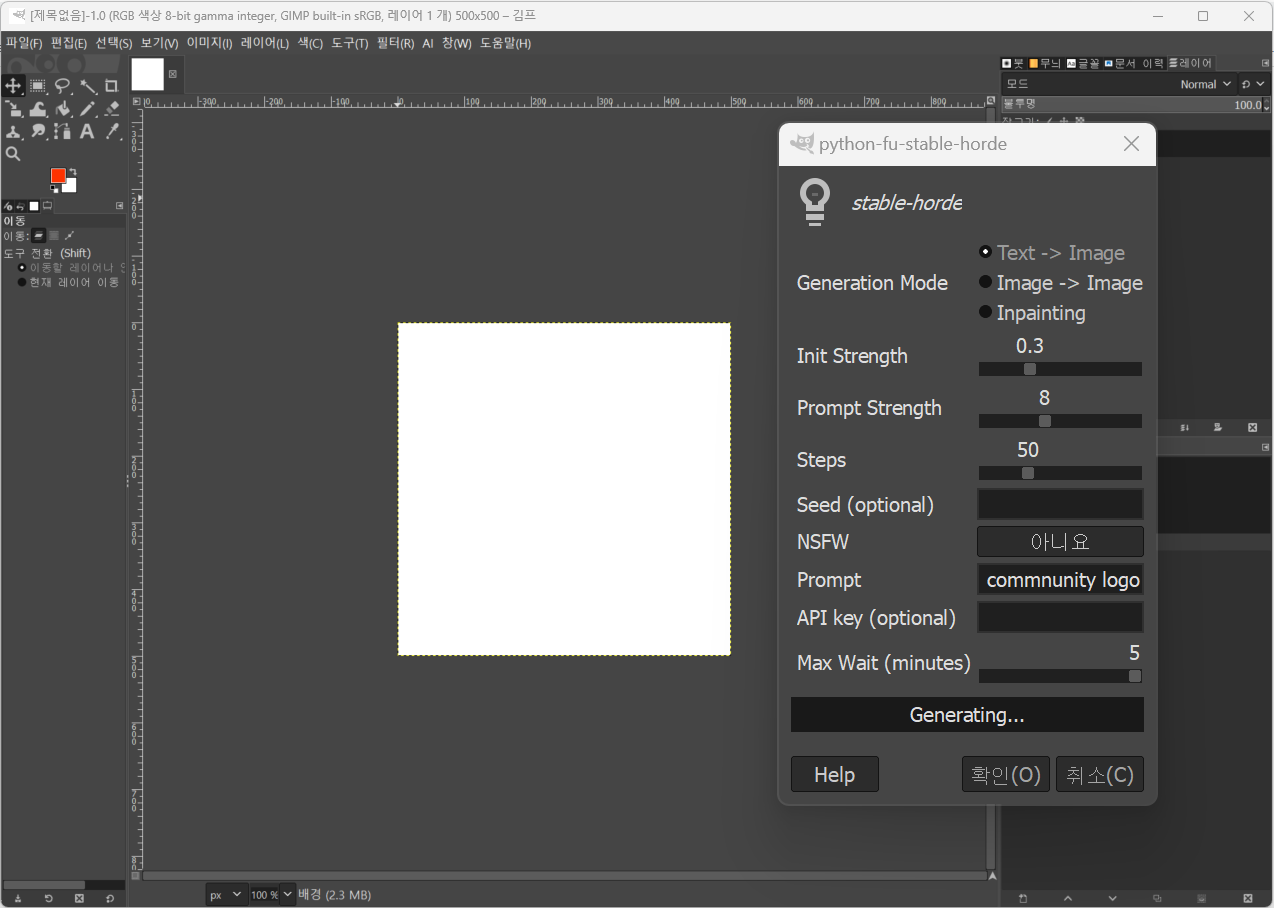Close the python-fu-stable-horde dialog

click(x=1131, y=144)
